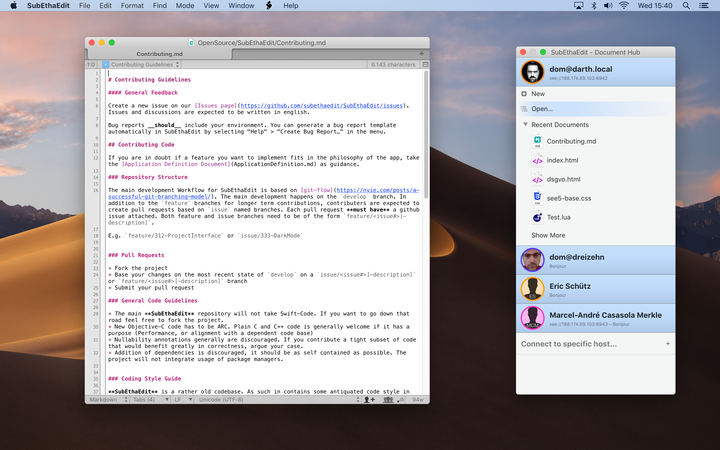Click the editor's vertical scrollbar
Image resolution: width=720 pixels, height=450 pixels.
[426, 134]
